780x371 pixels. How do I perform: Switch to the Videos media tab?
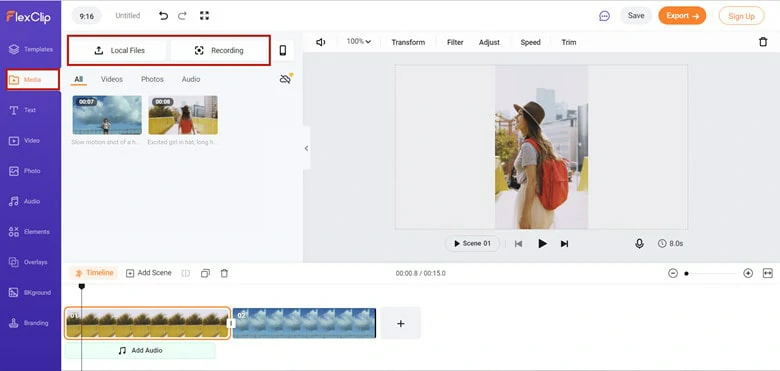pyautogui.click(x=112, y=80)
